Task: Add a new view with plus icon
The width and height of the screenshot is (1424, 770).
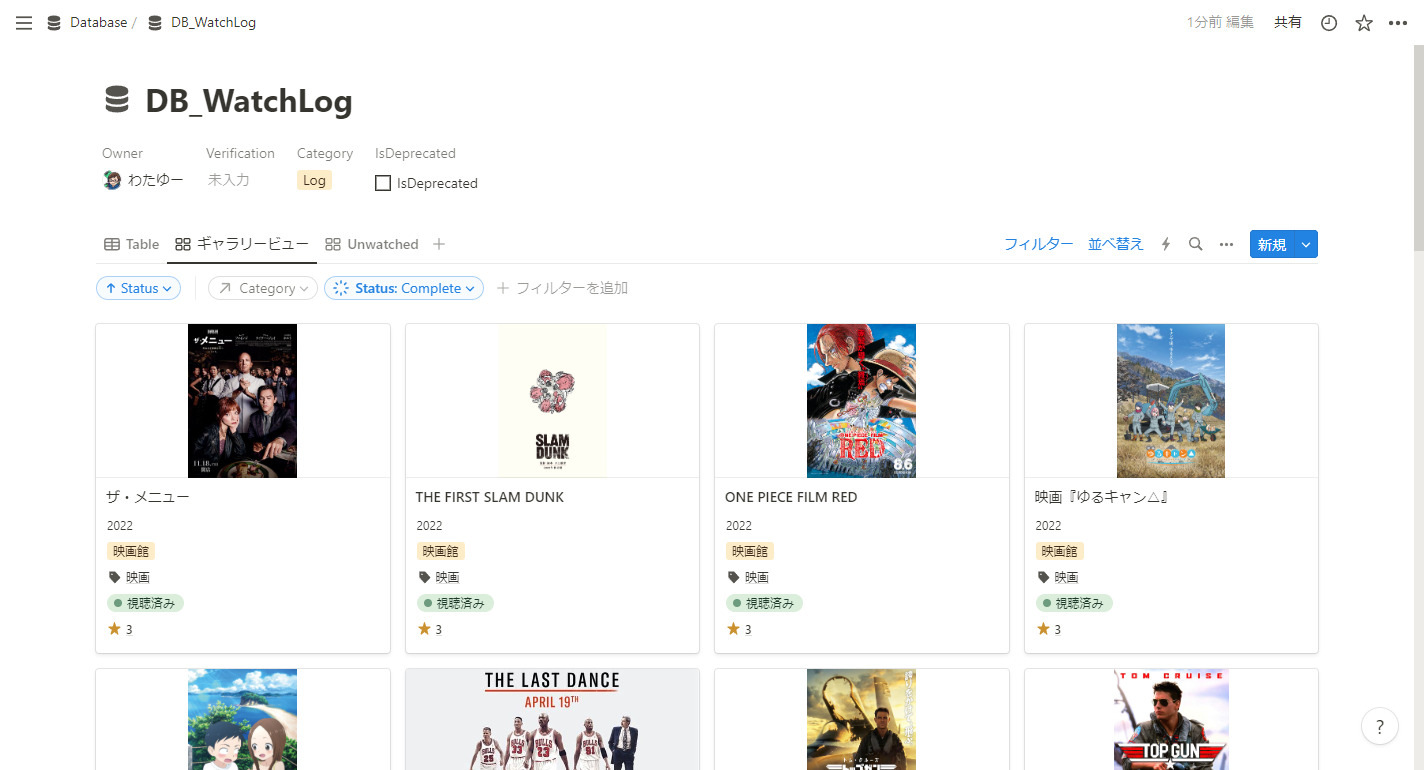Action: (439, 244)
